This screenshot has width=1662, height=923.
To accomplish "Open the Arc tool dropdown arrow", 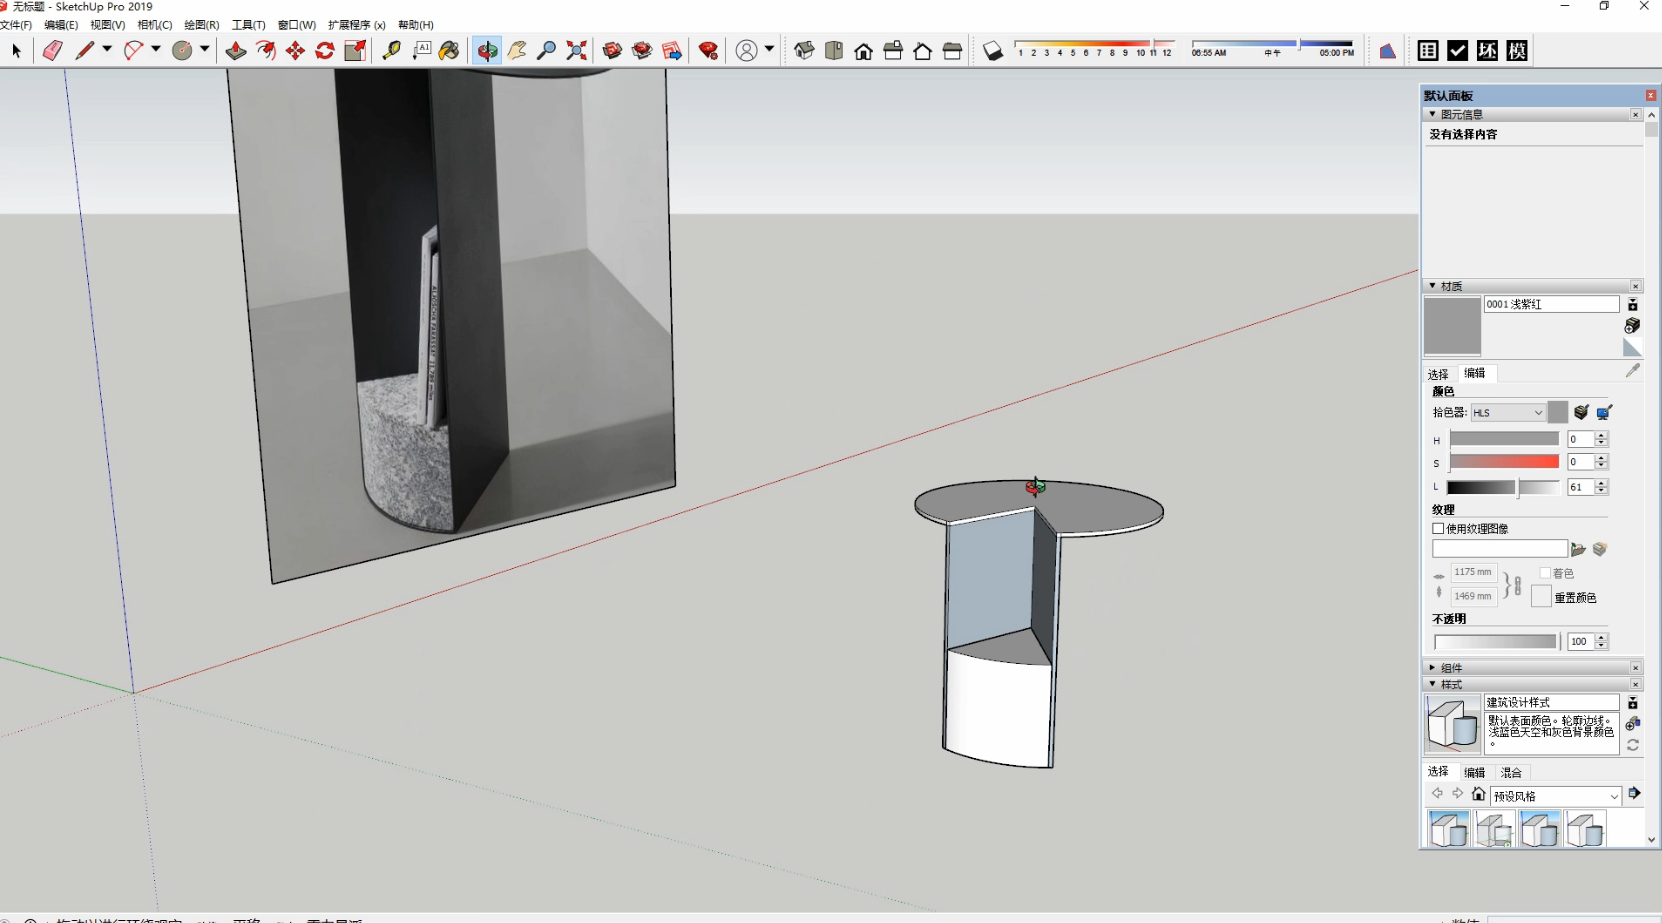I will 156,49.
